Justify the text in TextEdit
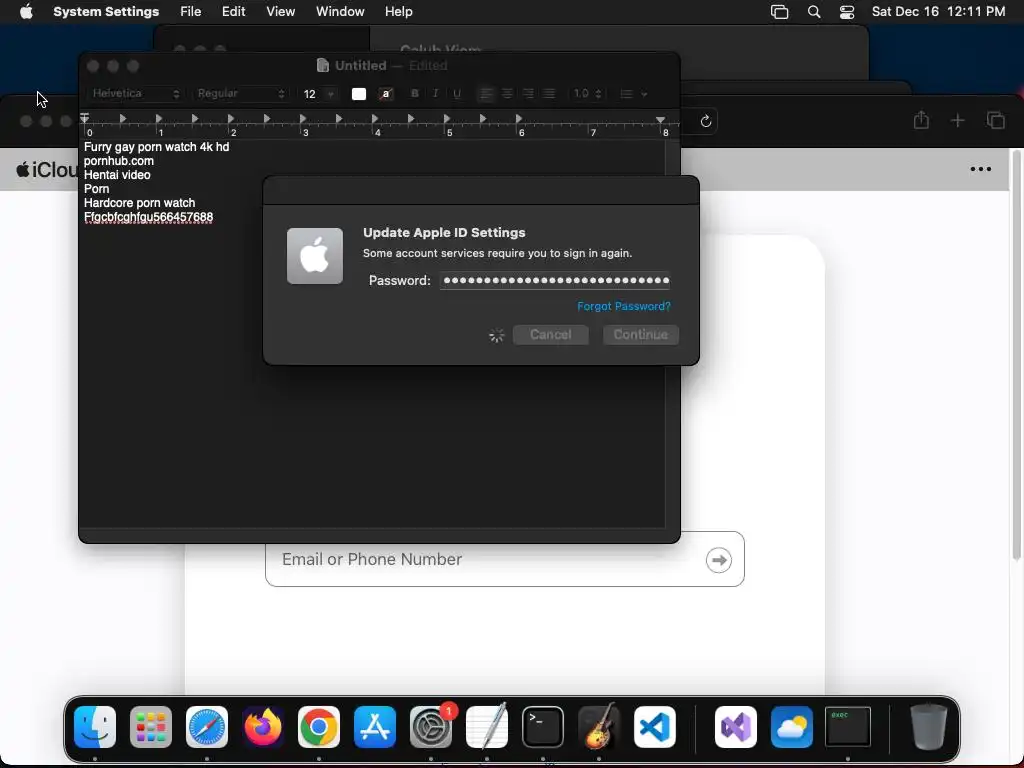1024x768 pixels. (x=549, y=94)
